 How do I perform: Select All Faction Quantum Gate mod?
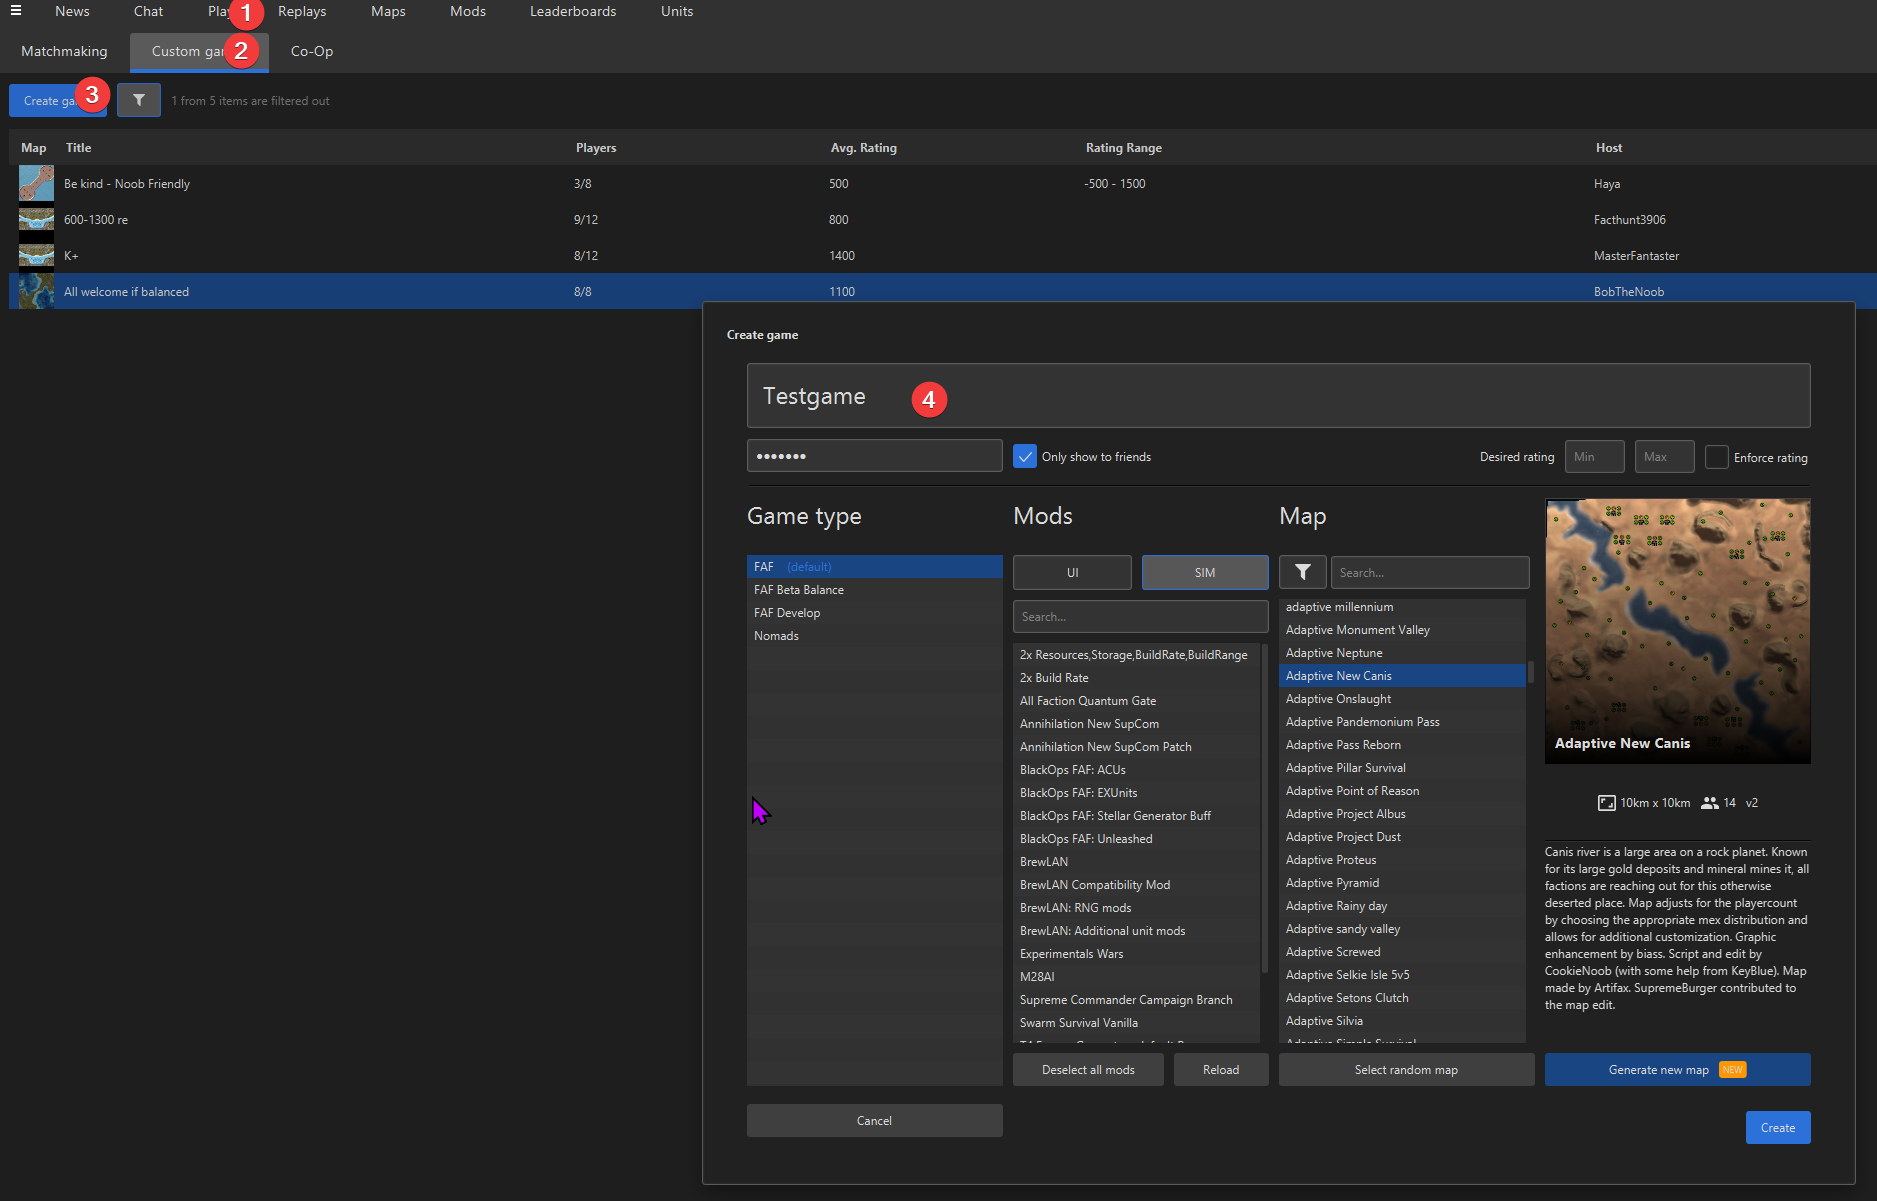(1136, 700)
